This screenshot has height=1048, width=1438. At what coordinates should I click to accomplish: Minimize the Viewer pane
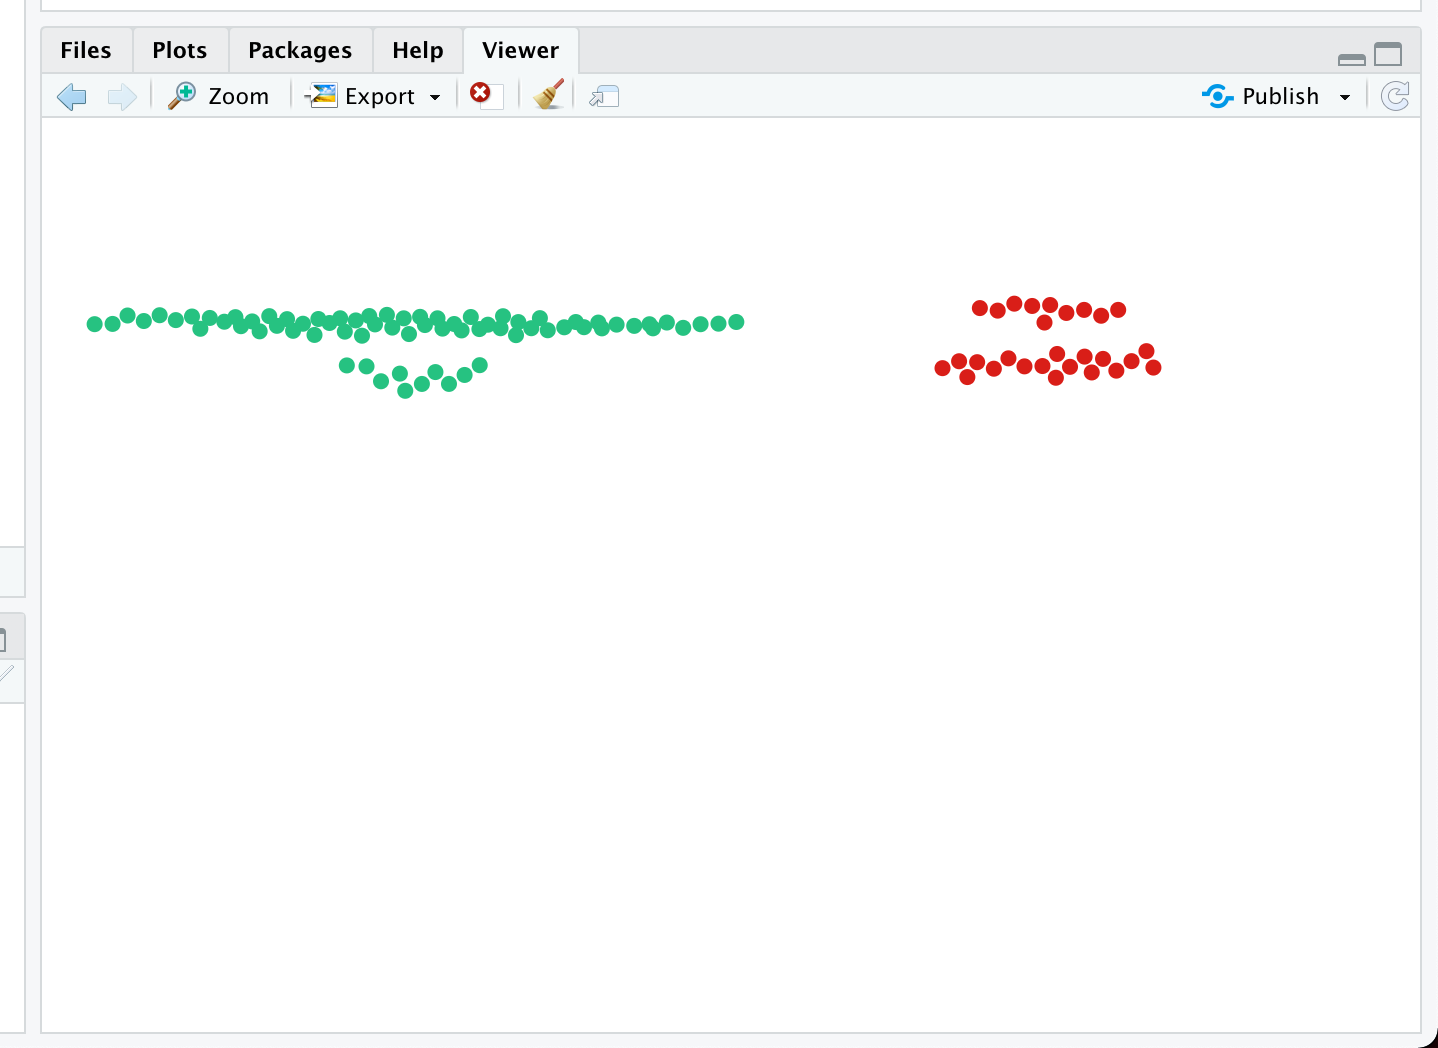click(1352, 59)
